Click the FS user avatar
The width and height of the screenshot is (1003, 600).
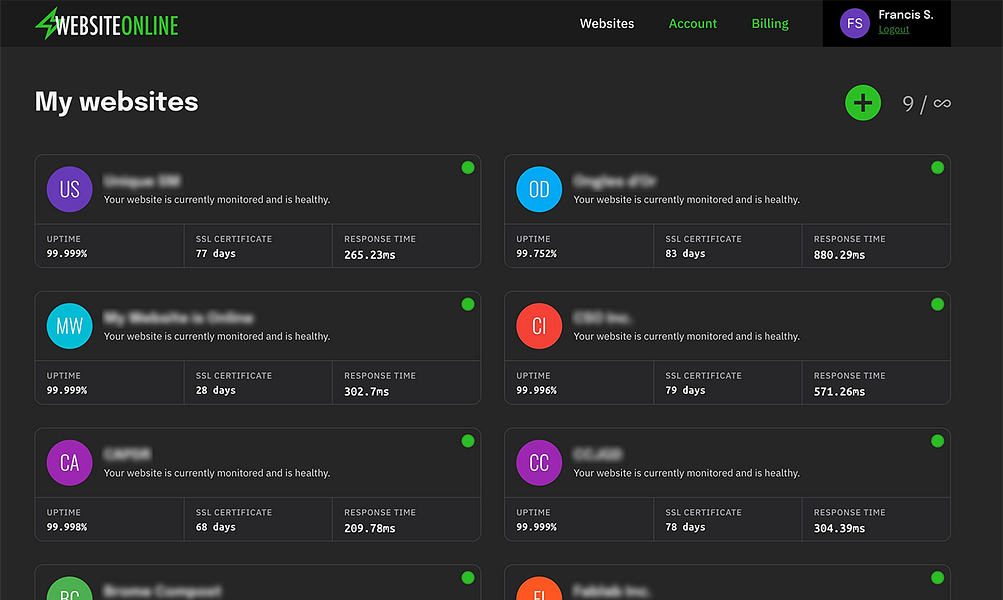[x=855, y=24]
